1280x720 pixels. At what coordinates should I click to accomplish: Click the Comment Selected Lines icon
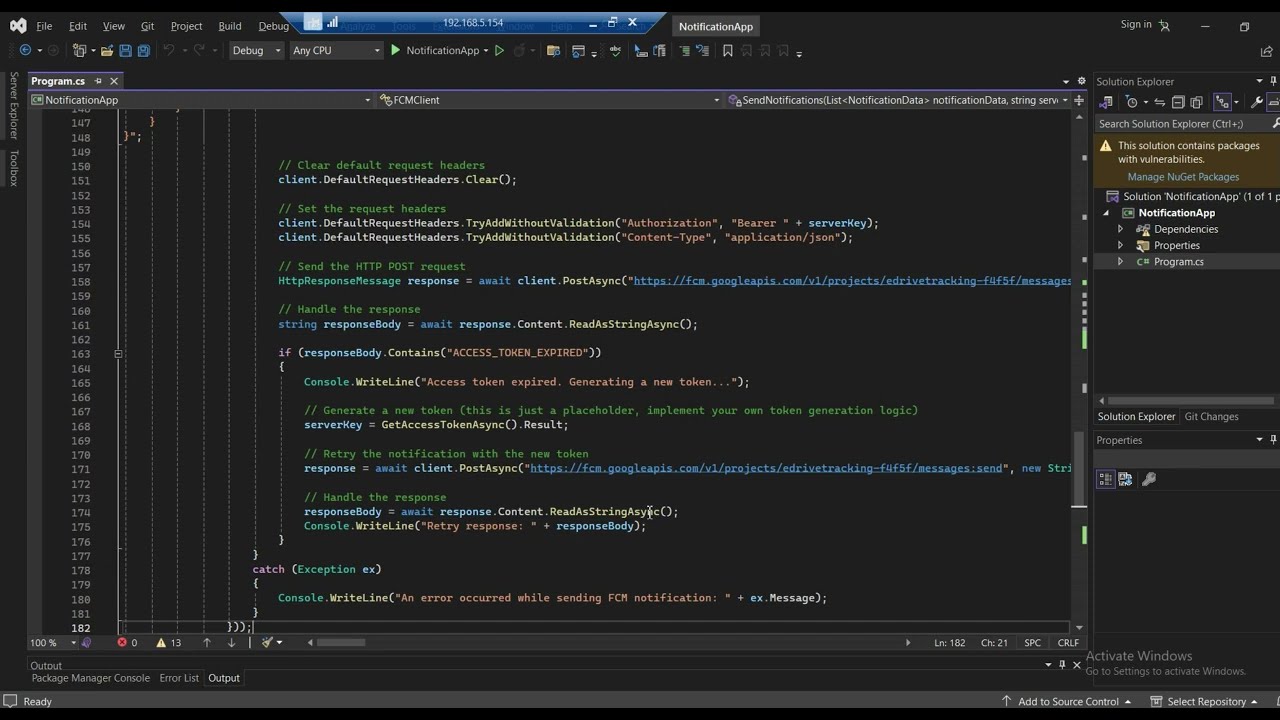(685, 51)
